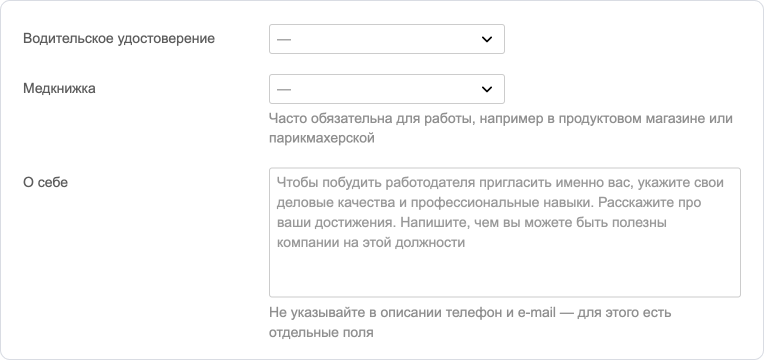Click the dash placeholder in Медкнижка field
Screen dimensions: 764x360
pyautogui.click(x=284, y=89)
